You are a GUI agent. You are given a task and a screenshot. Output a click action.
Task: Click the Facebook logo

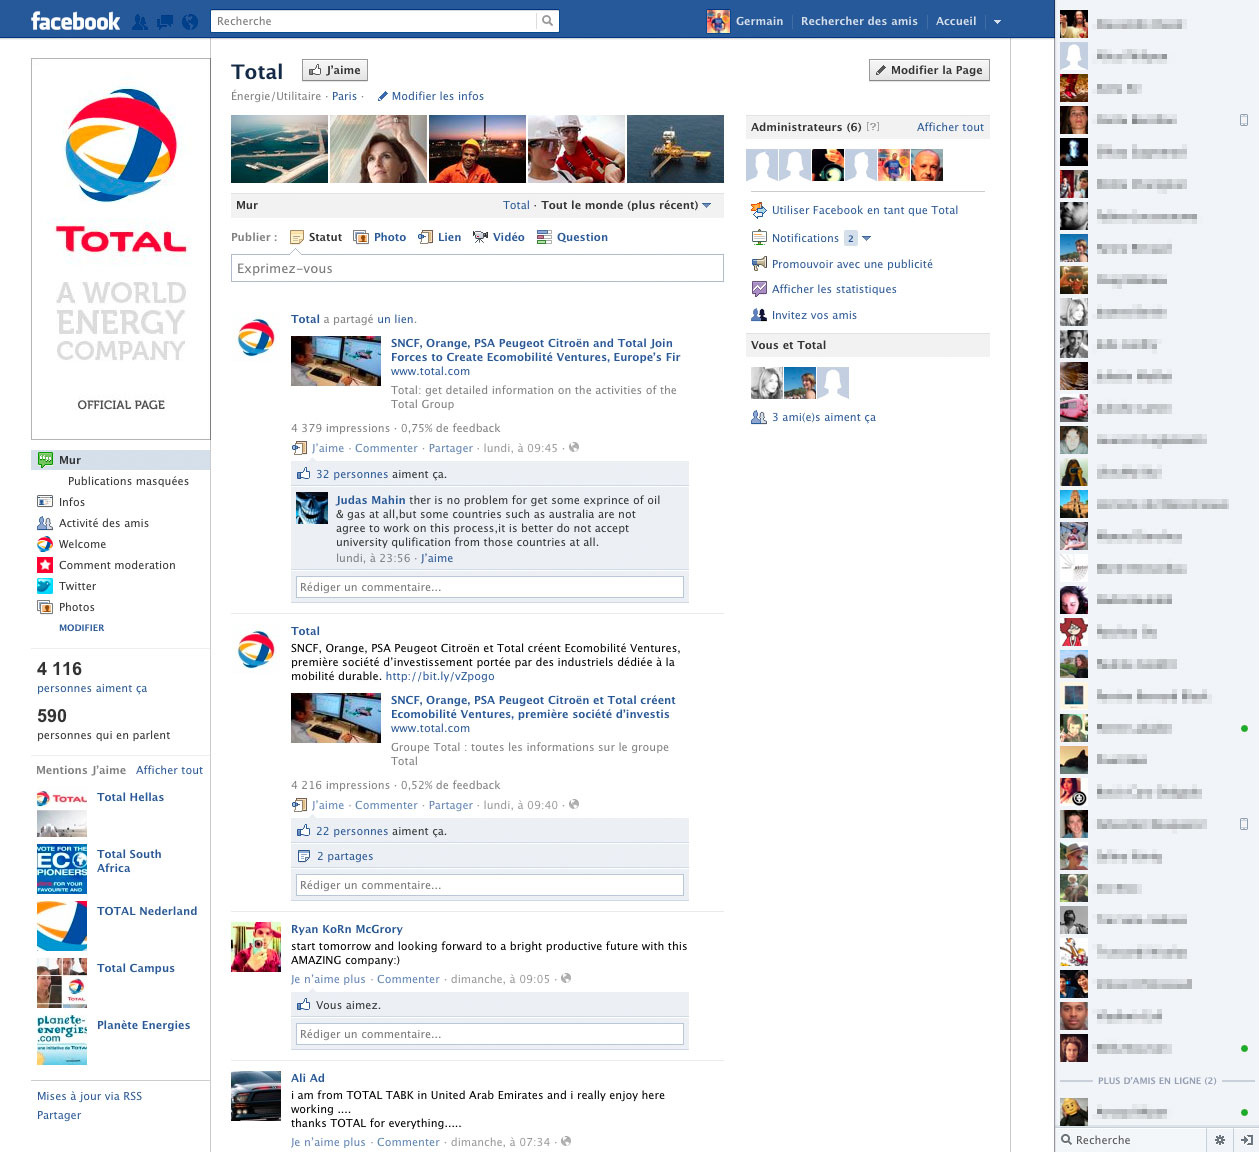75,21
